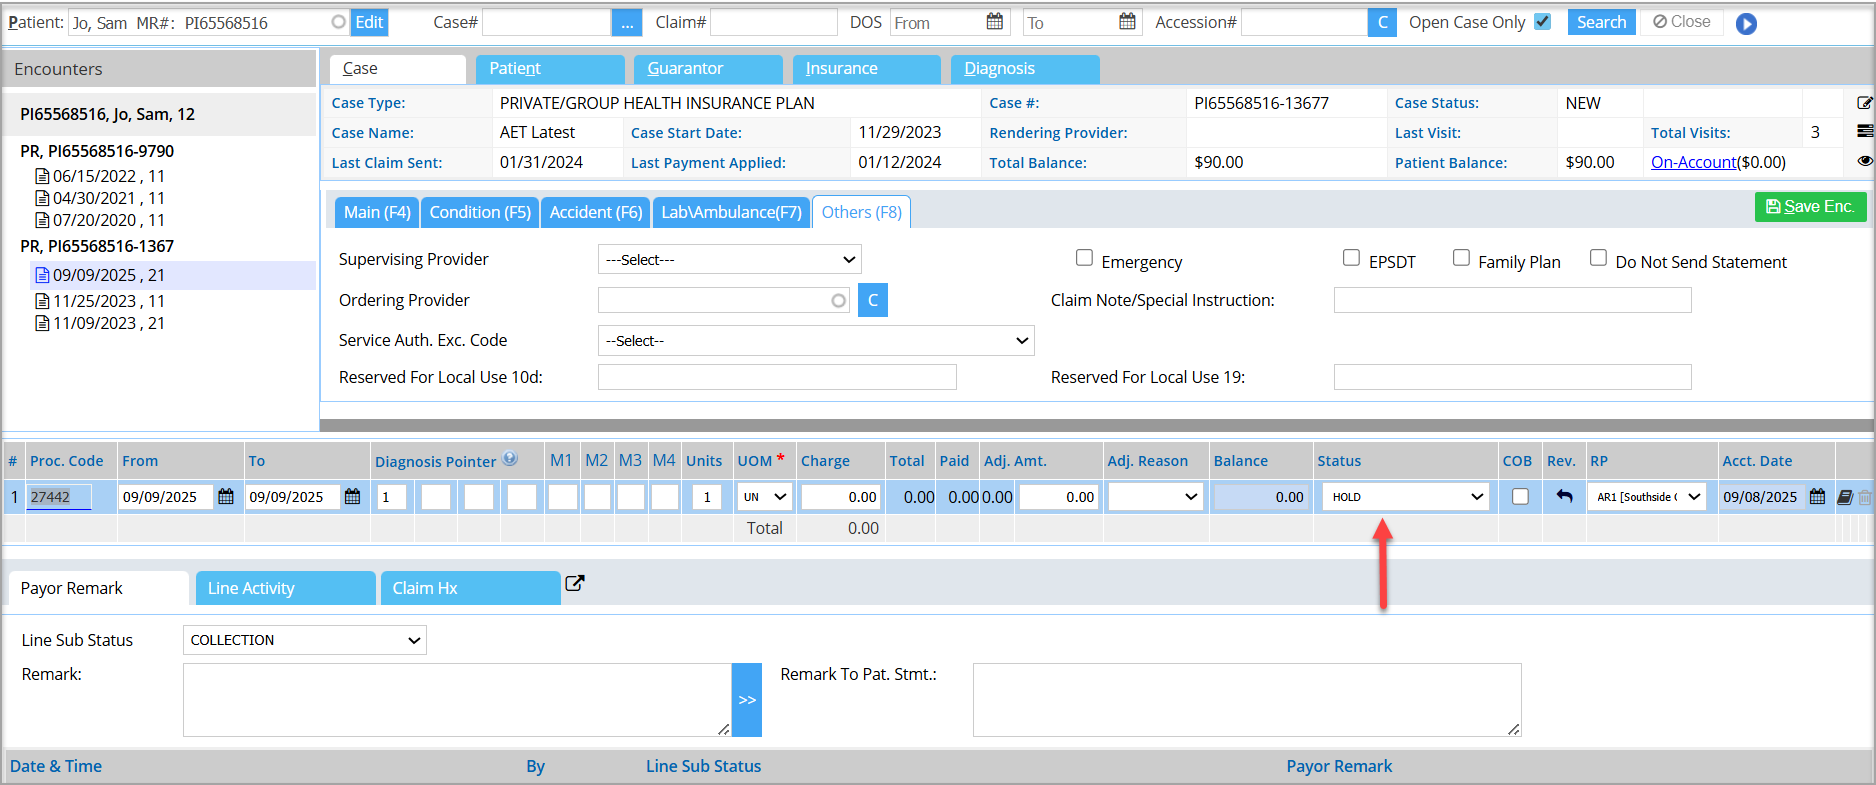This screenshot has height=785, width=1876.
Task: Click the book icon in the procedure row
Action: pos(1845,497)
